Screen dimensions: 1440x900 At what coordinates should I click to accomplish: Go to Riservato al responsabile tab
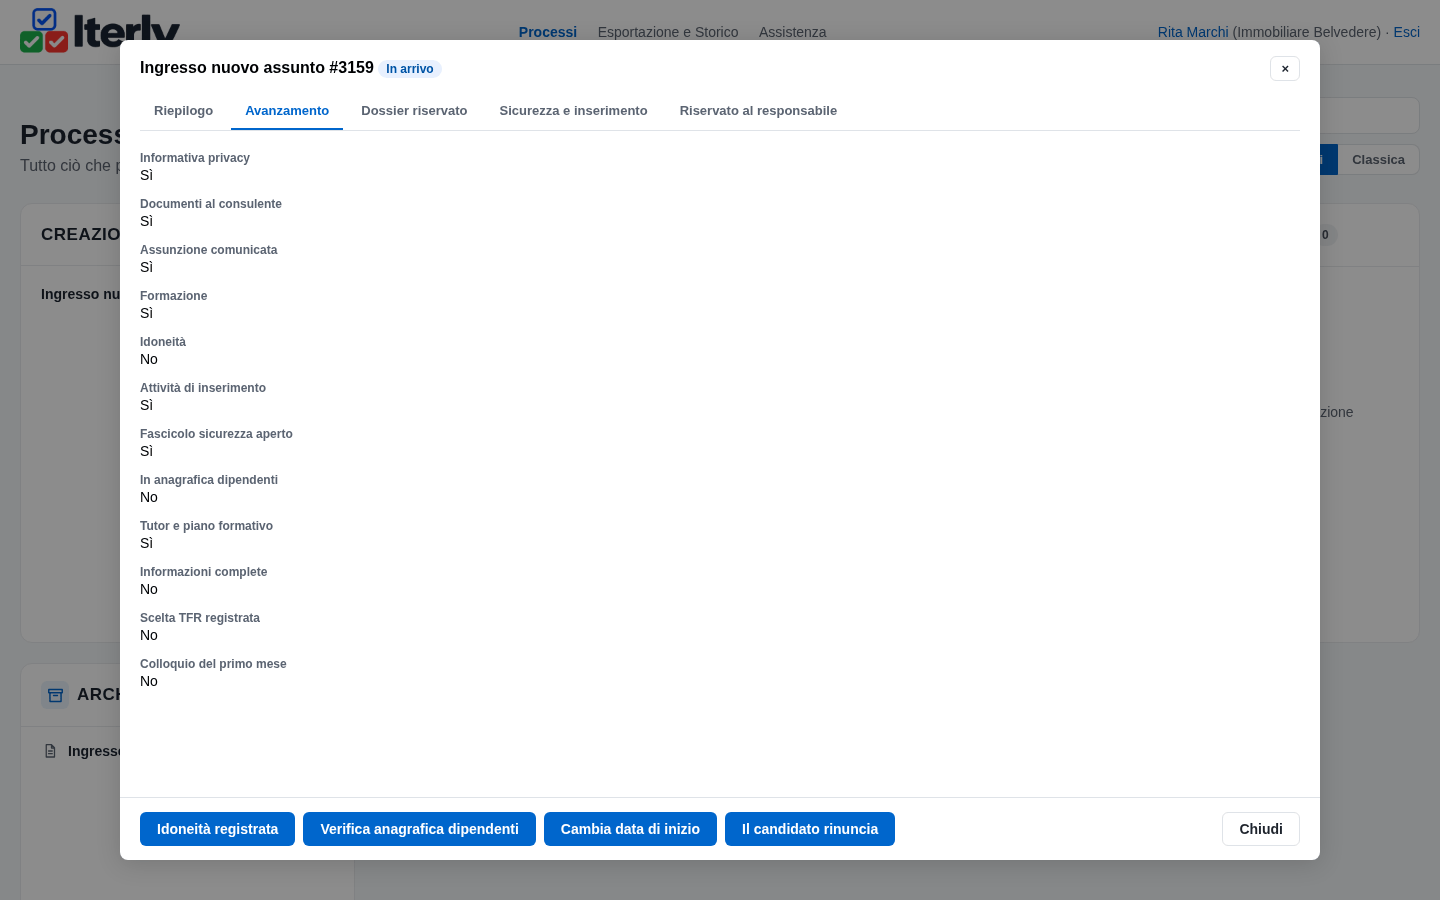[x=758, y=111]
